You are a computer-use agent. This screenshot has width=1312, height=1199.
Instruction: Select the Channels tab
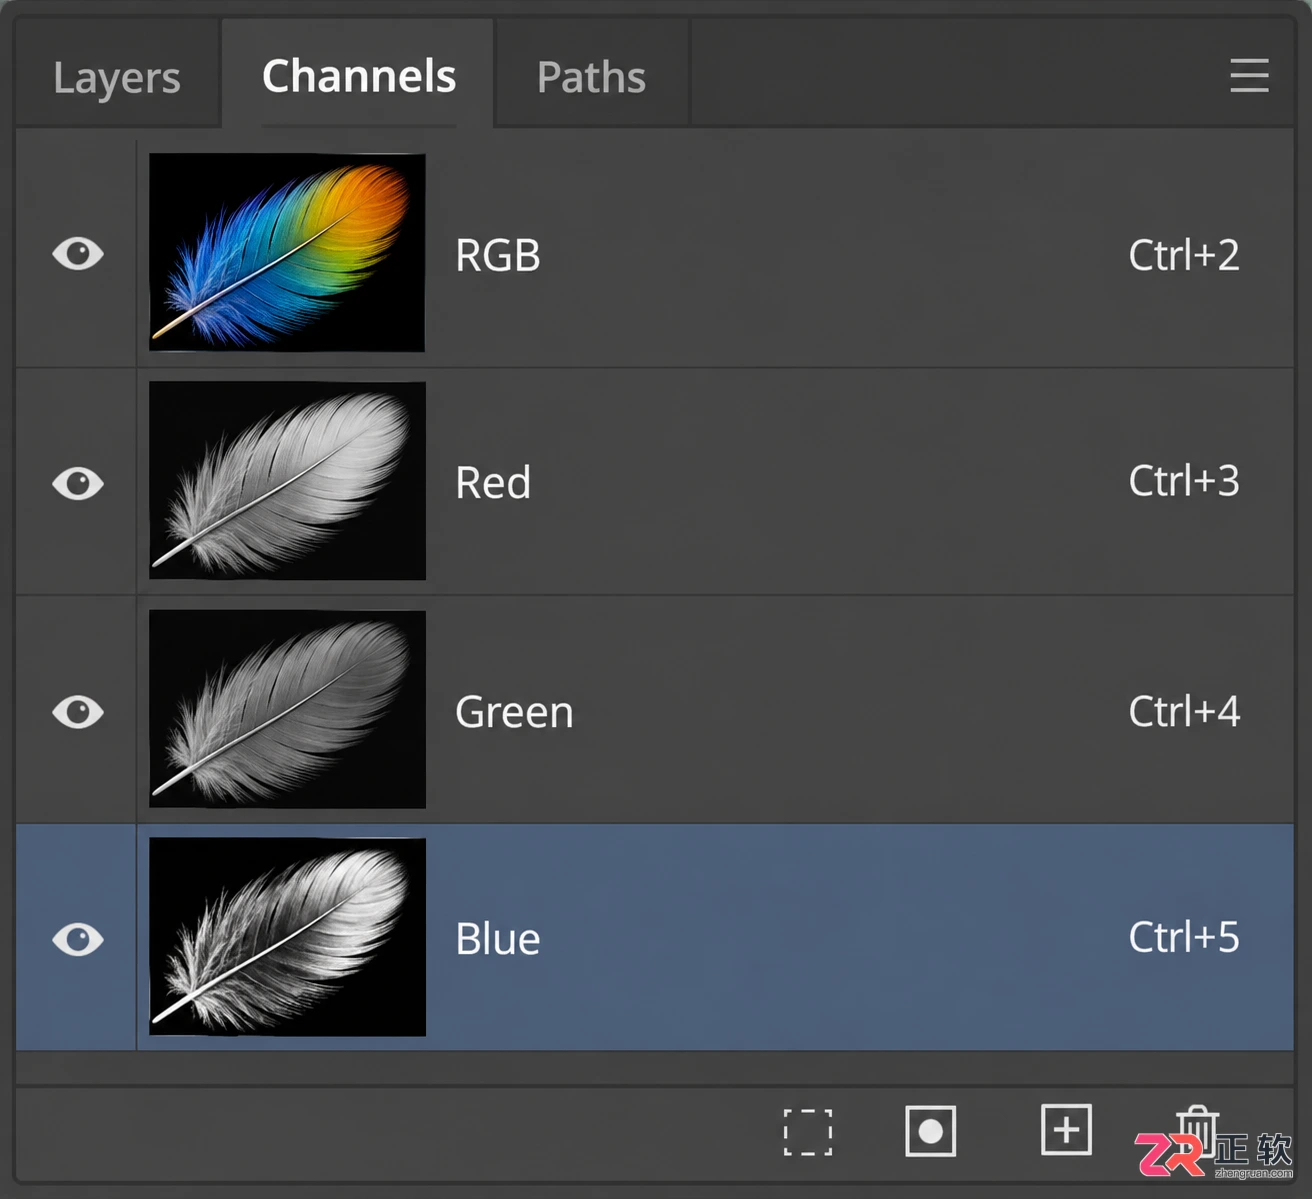tap(358, 76)
